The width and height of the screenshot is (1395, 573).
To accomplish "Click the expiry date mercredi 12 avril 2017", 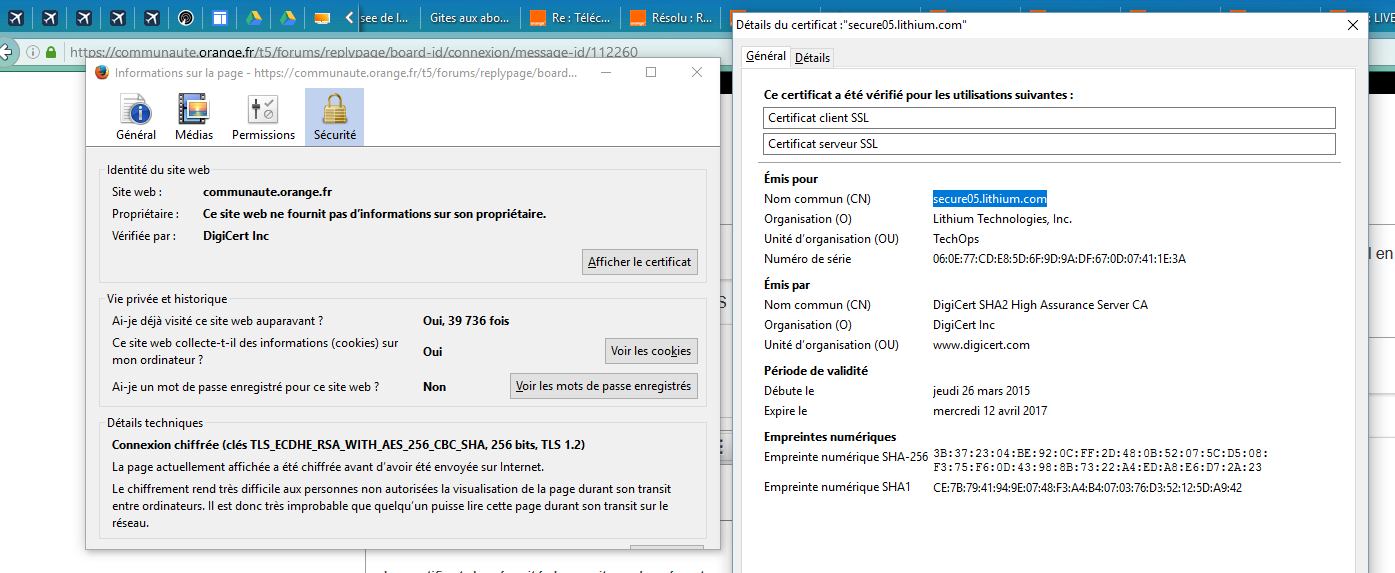I will click(x=990, y=411).
